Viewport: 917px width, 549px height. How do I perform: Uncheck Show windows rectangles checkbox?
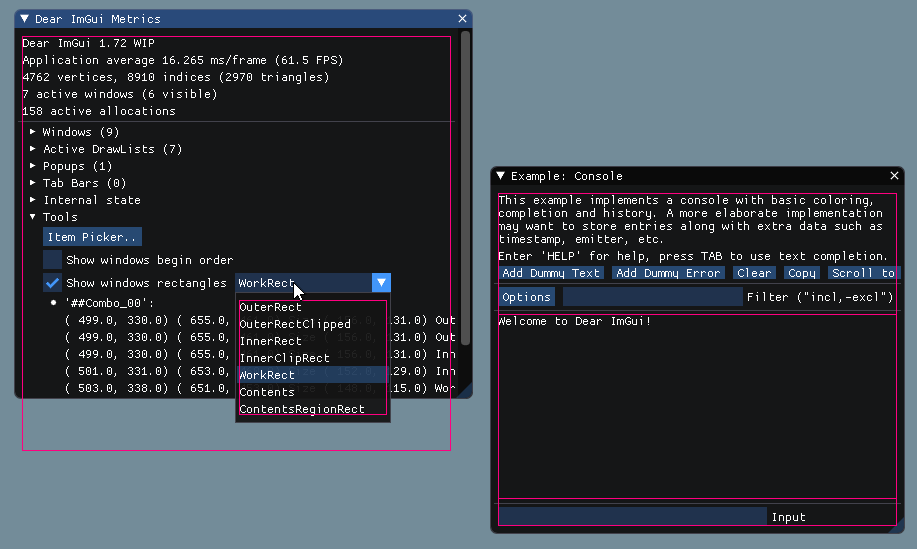tap(53, 283)
